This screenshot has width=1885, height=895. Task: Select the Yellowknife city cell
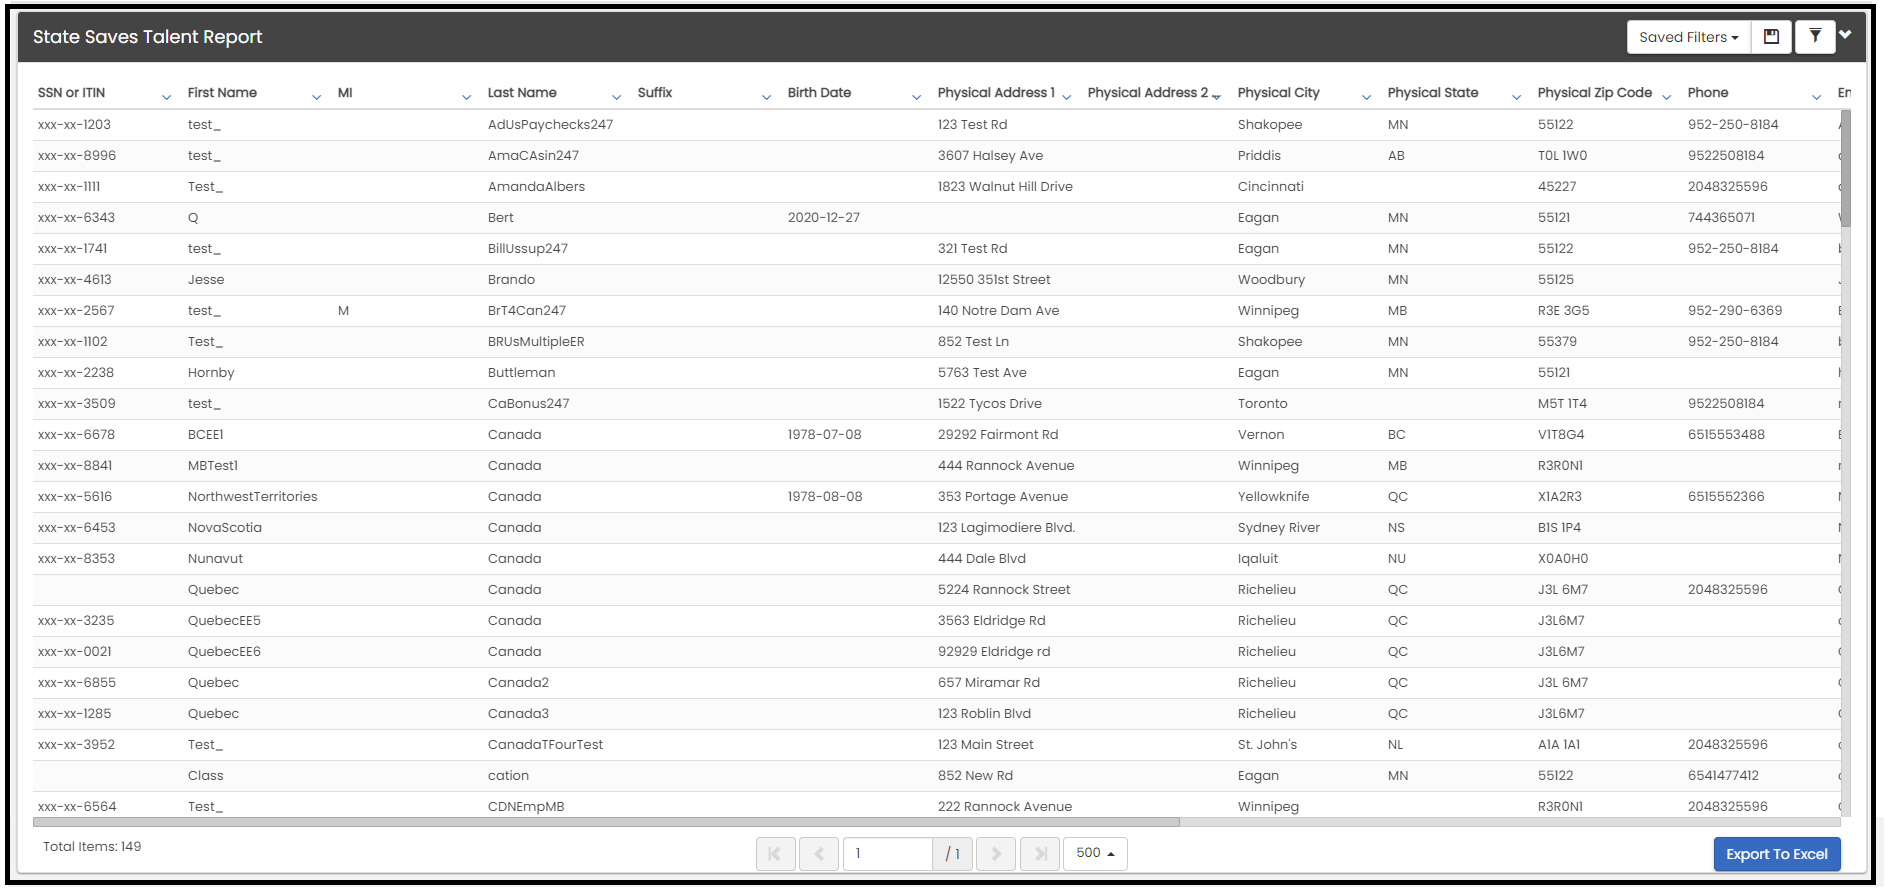pos(1273,497)
